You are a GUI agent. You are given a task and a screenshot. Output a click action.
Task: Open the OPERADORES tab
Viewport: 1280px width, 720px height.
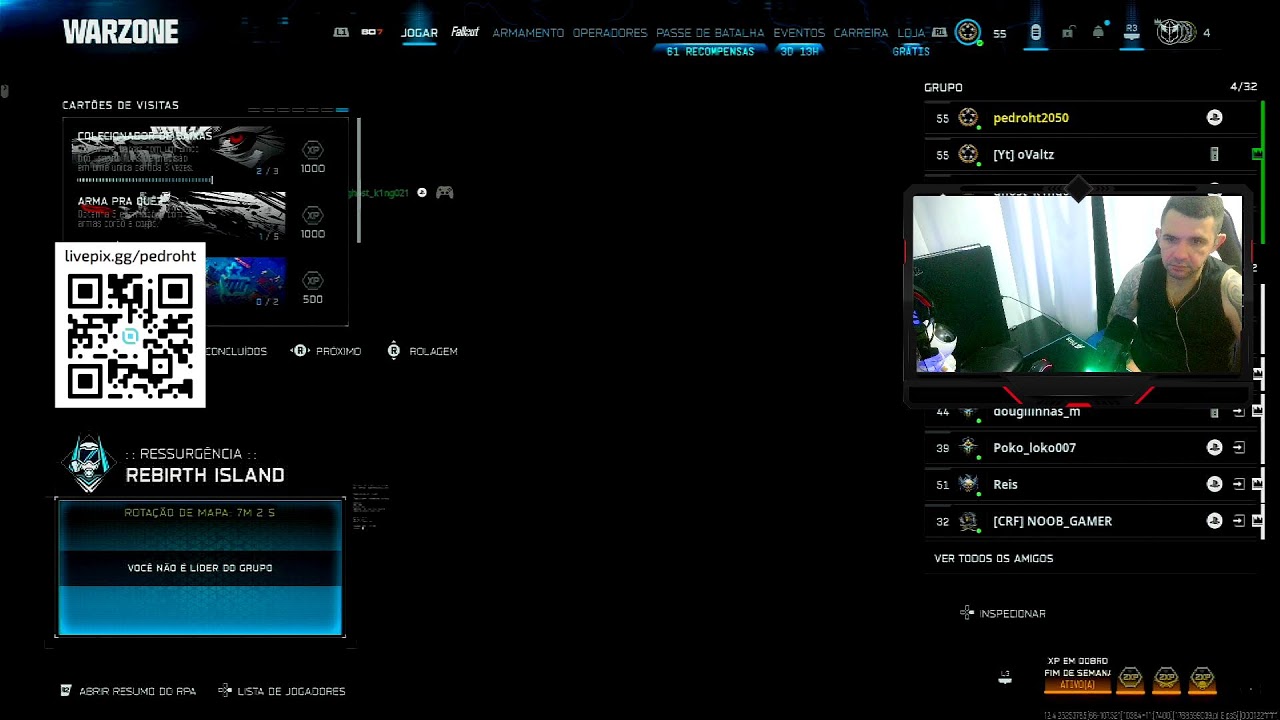click(610, 33)
